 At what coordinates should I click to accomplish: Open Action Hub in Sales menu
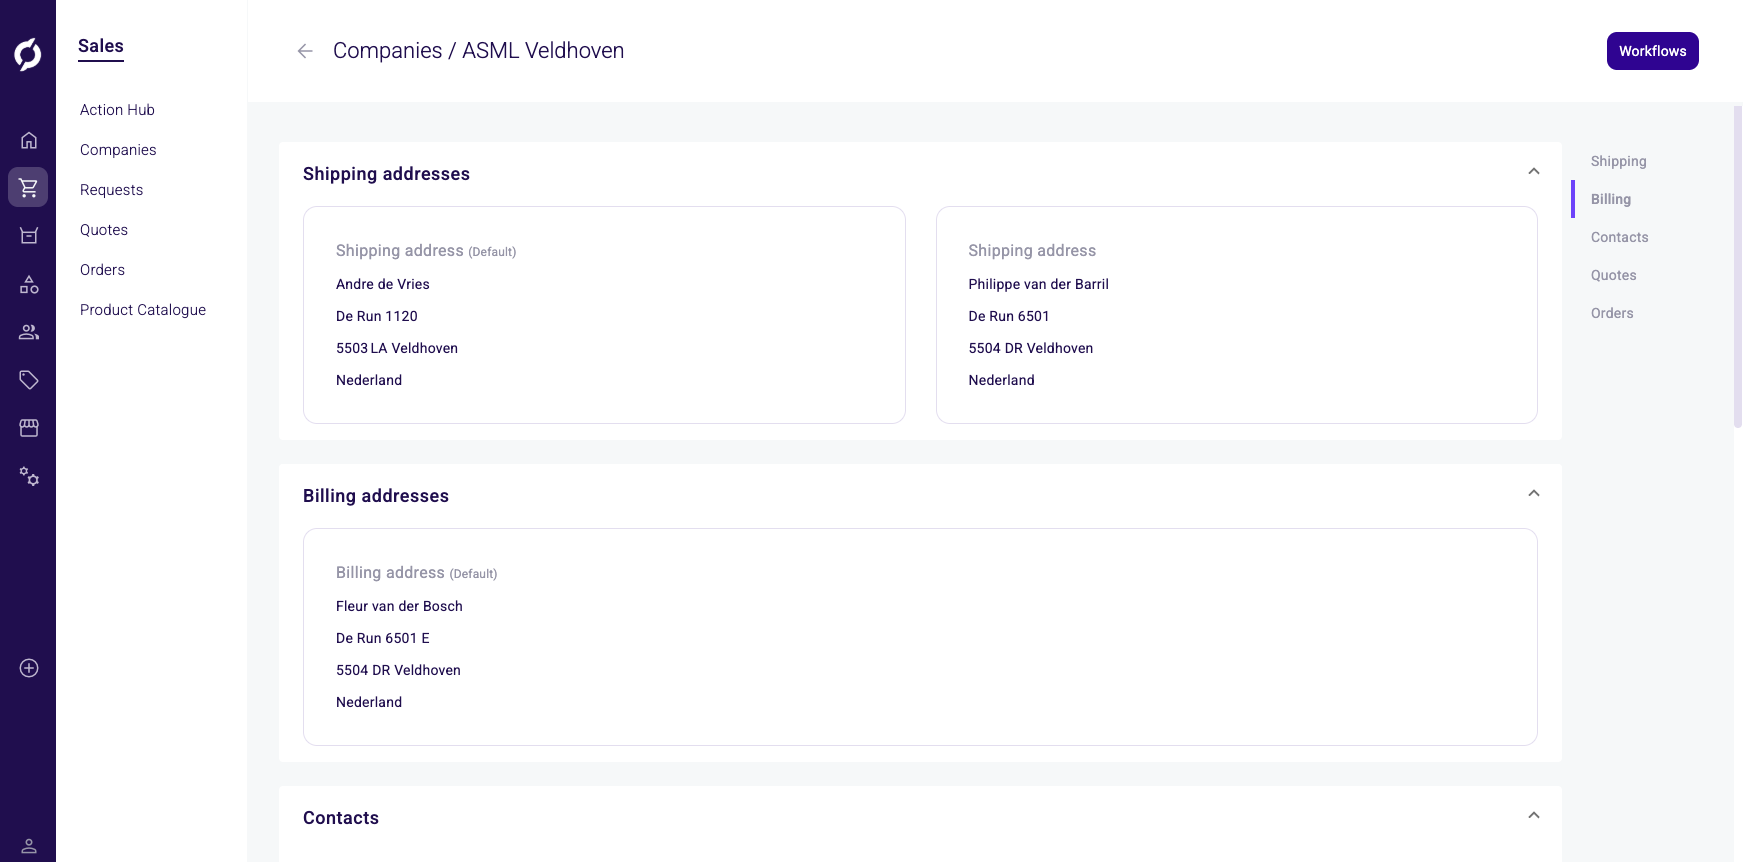tap(117, 110)
